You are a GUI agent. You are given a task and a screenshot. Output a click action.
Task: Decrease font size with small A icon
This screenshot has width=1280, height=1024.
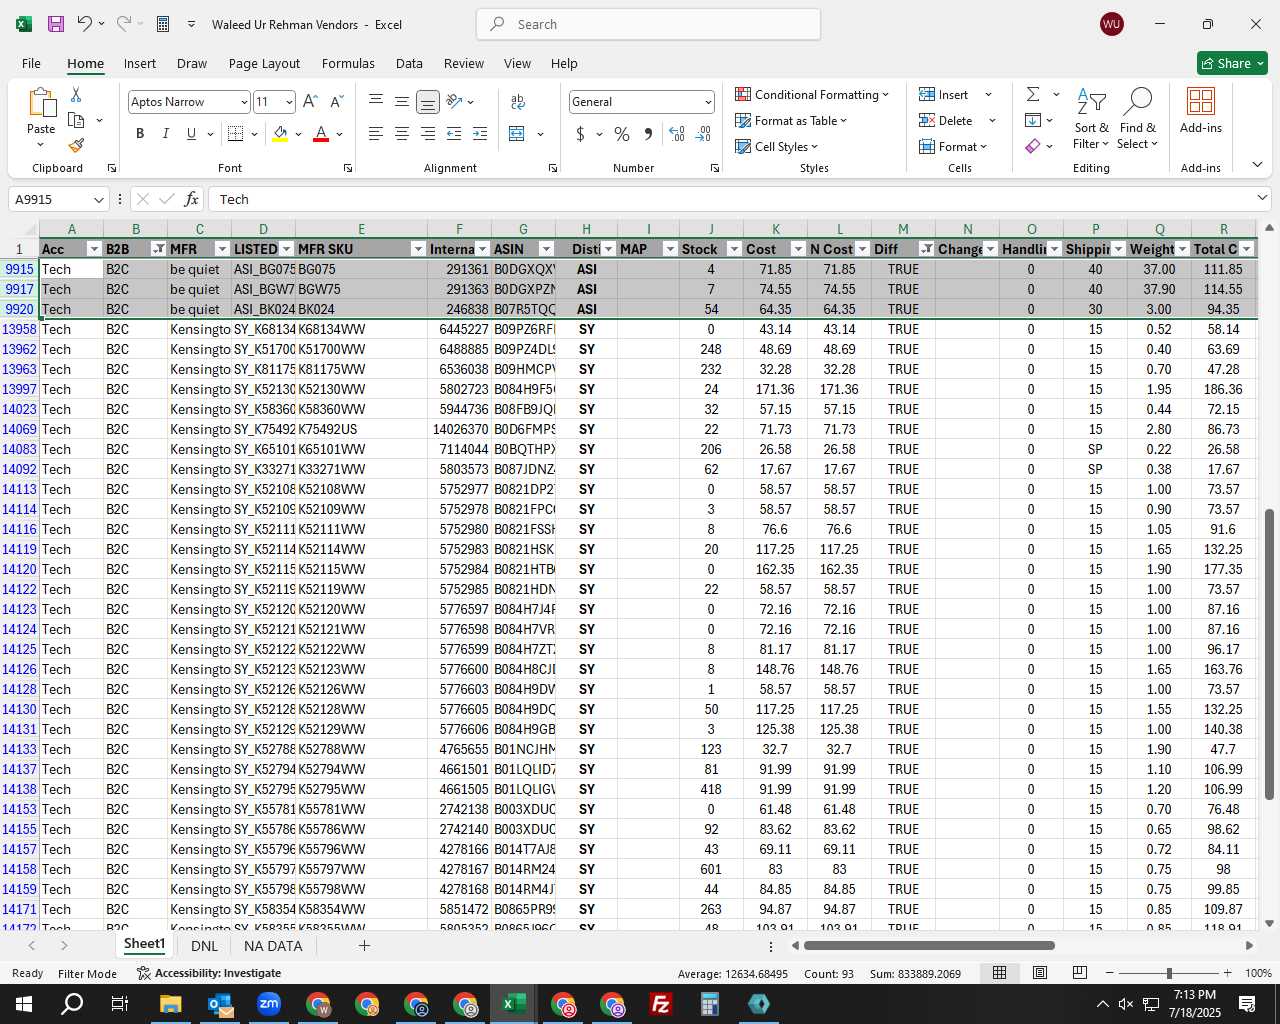(x=336, y=102)
